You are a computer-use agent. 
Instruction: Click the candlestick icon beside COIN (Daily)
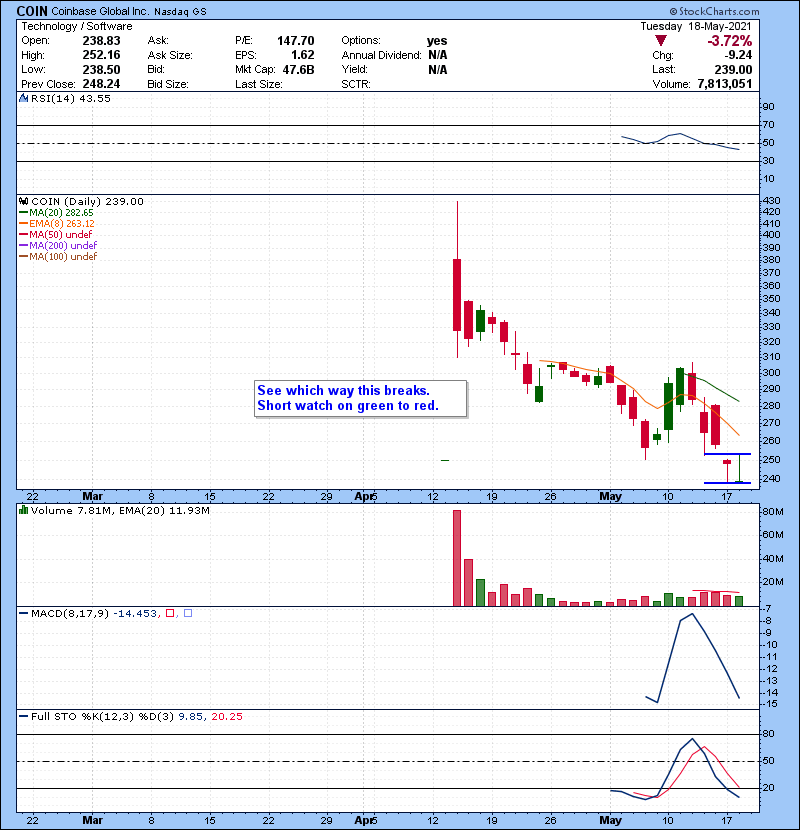(x=23, y=202)
